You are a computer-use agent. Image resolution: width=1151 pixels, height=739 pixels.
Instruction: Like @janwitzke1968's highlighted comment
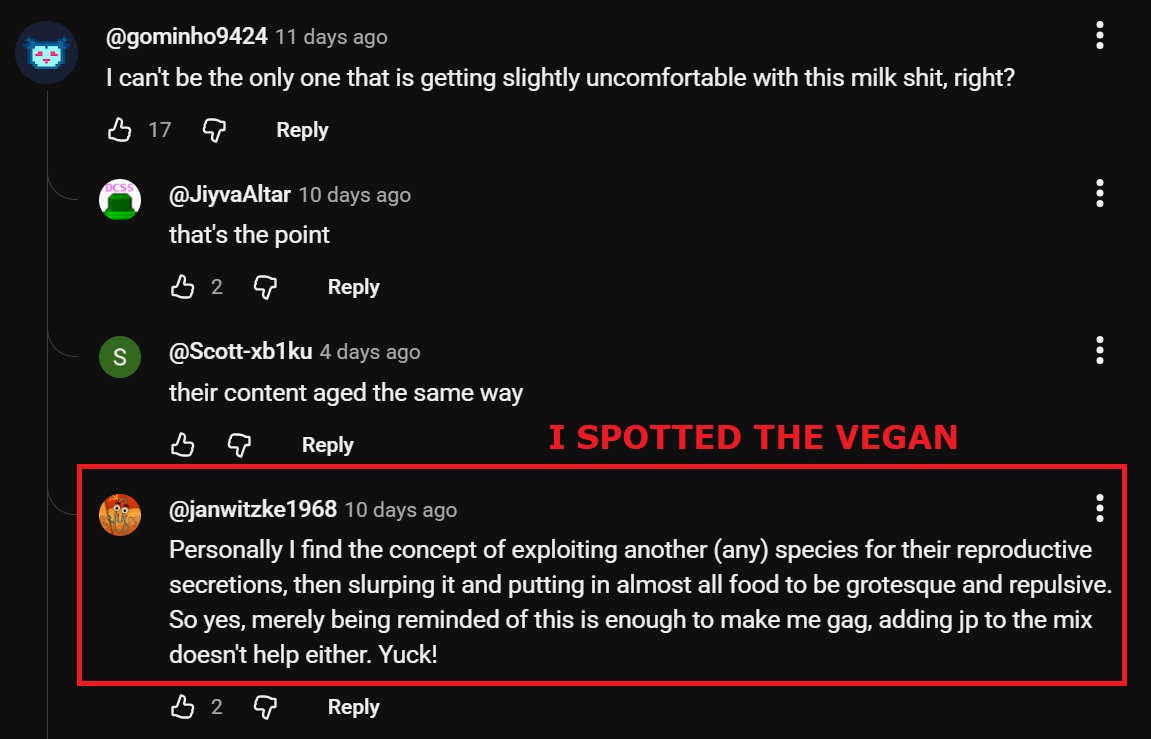click(x=182, y=706)
